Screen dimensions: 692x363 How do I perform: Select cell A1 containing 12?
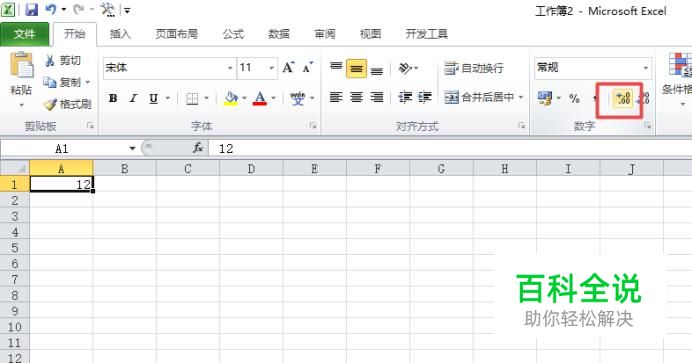(61, 184)
